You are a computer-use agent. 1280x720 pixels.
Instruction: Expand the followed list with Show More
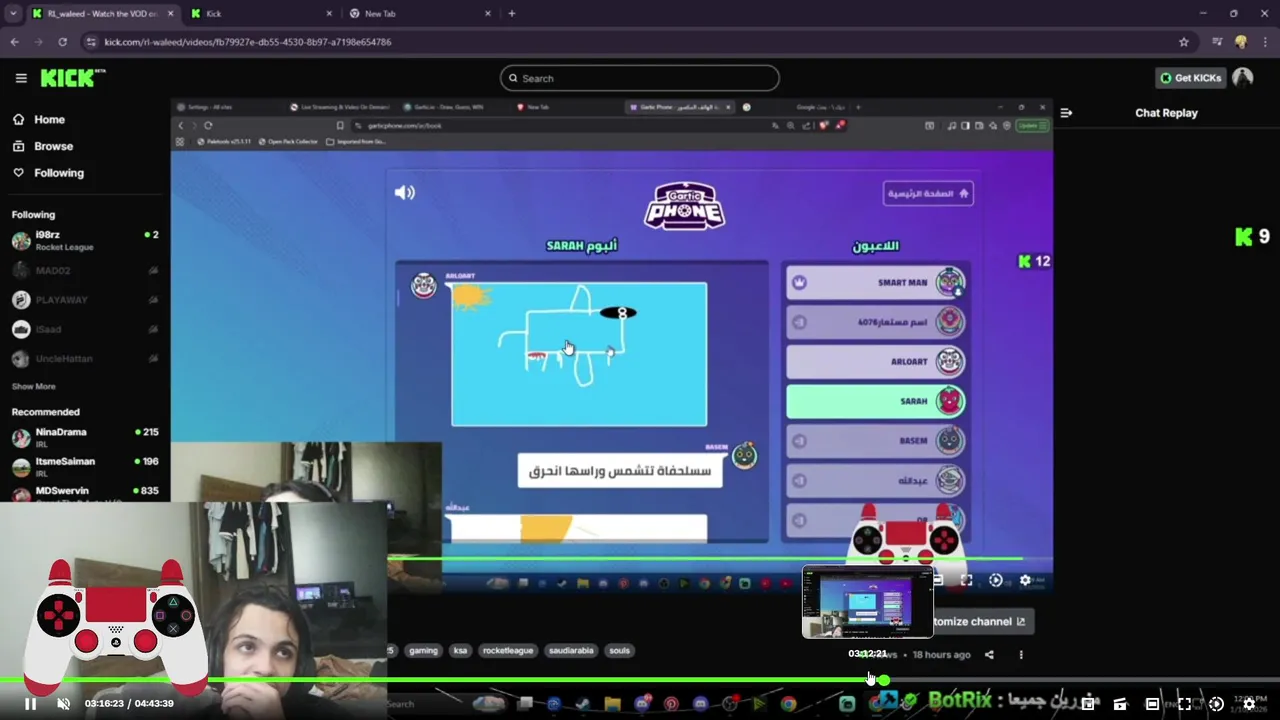33,386
